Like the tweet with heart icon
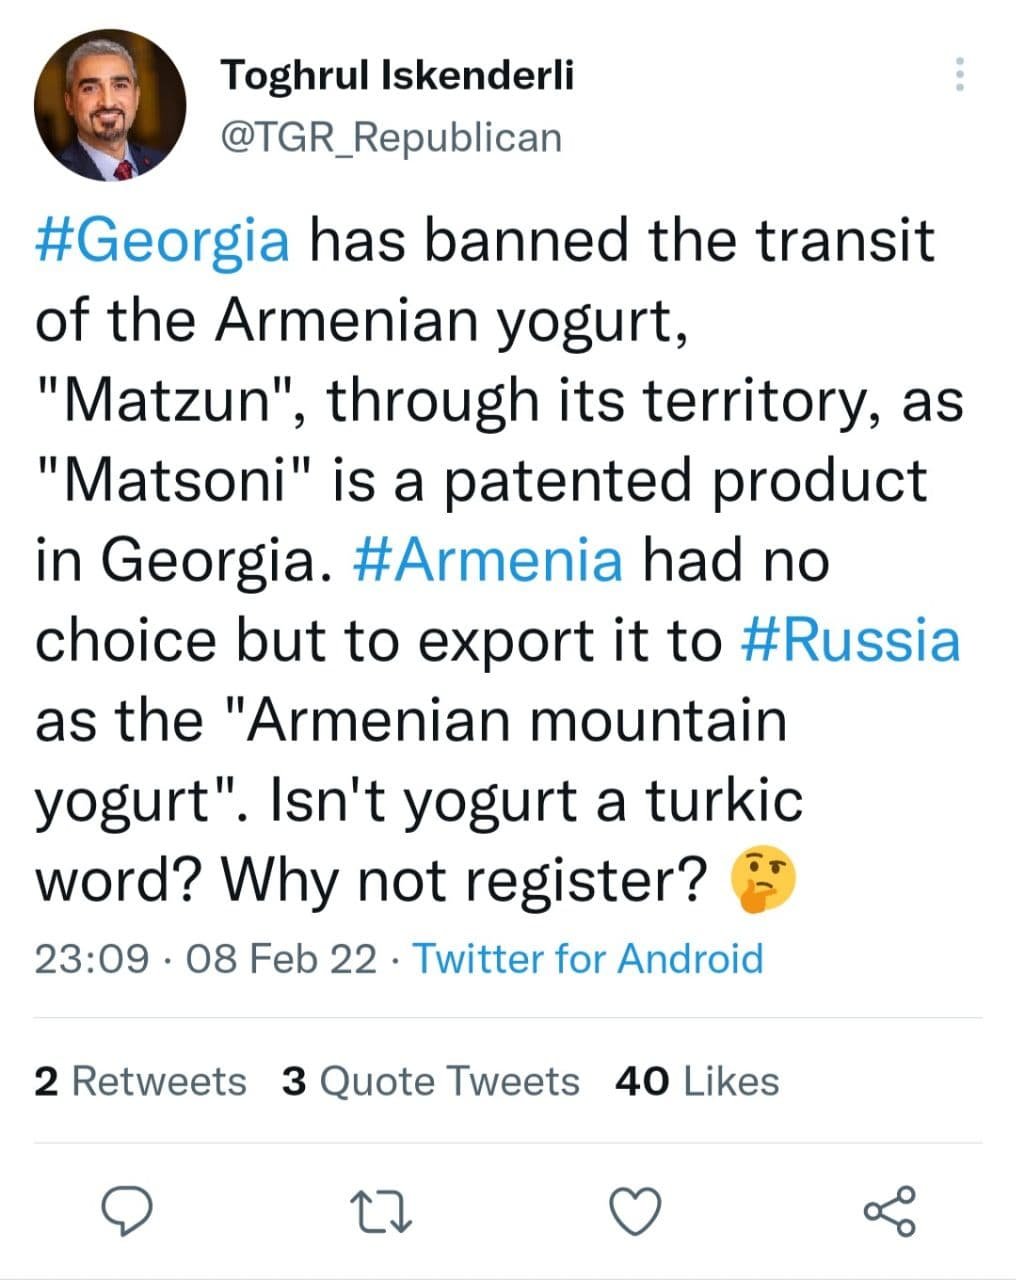This screenshot has height=1280, width=1016. pos(636,1213)
